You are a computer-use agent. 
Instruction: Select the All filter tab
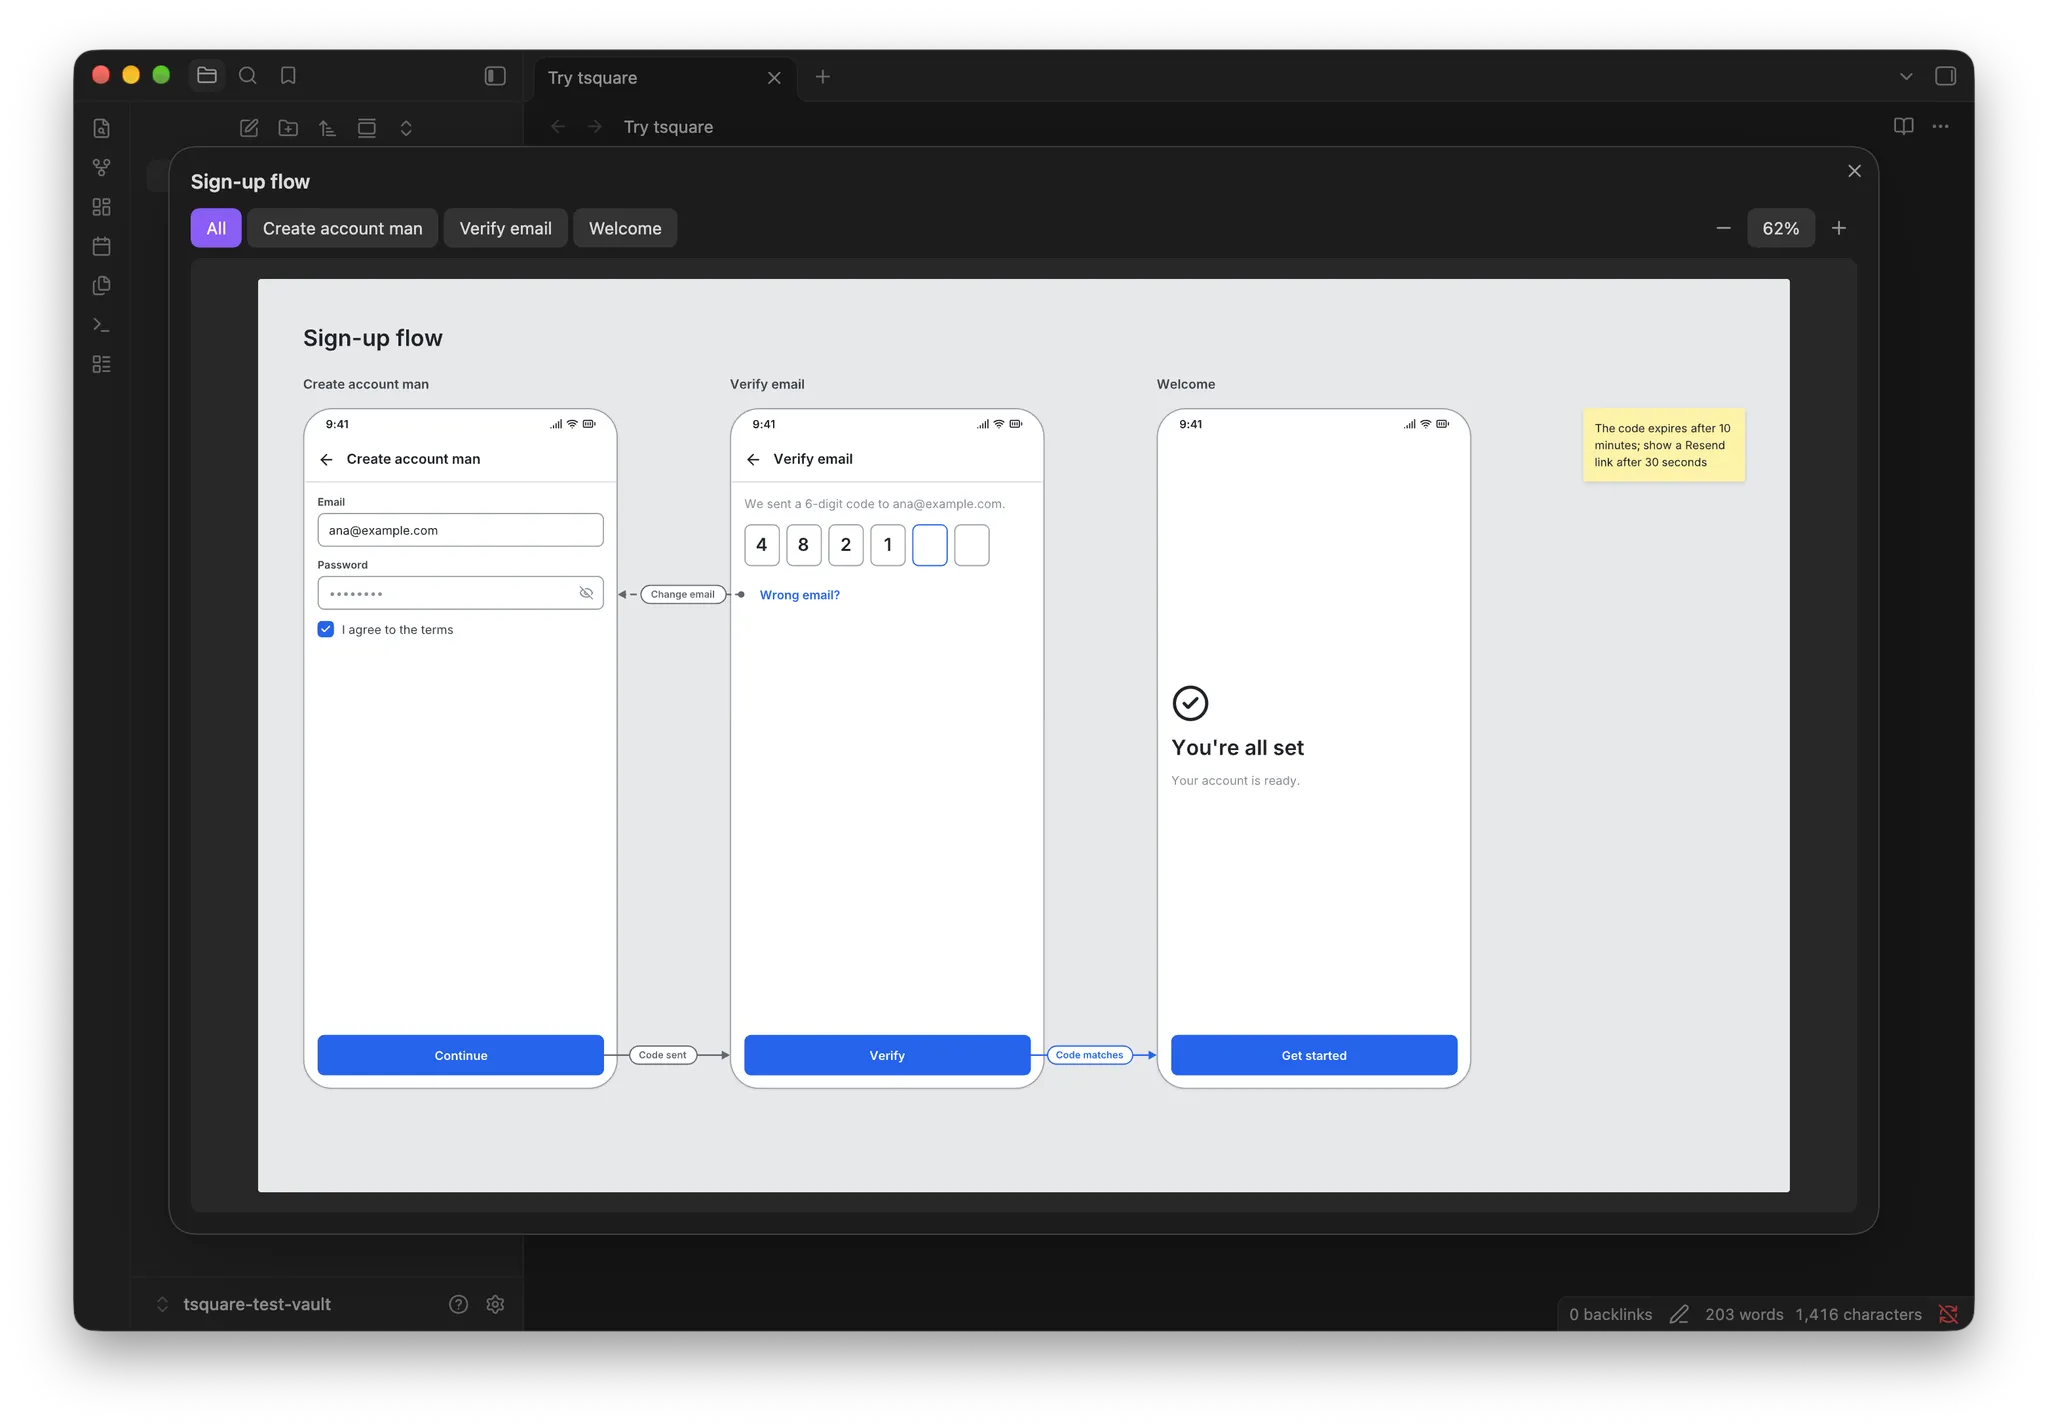216,228
